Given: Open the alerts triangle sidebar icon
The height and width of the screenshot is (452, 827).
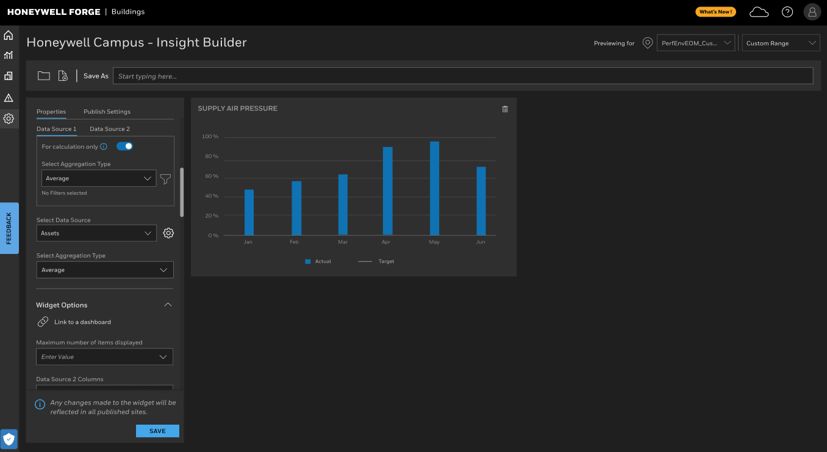Looking at the screenshot, I should (x=8, y=98).
